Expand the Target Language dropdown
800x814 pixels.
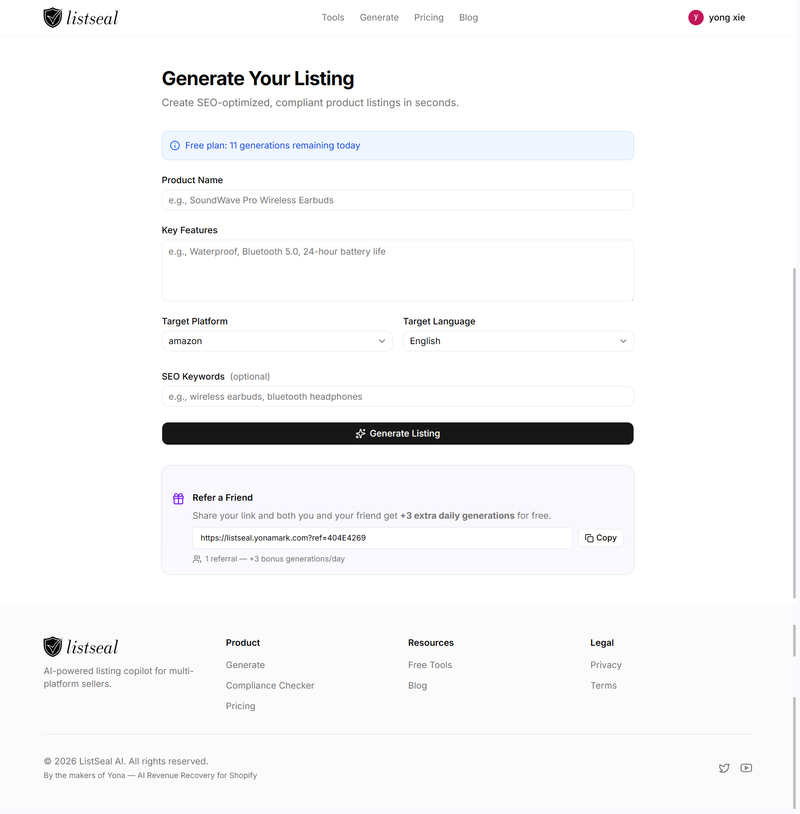coord(518,341)
